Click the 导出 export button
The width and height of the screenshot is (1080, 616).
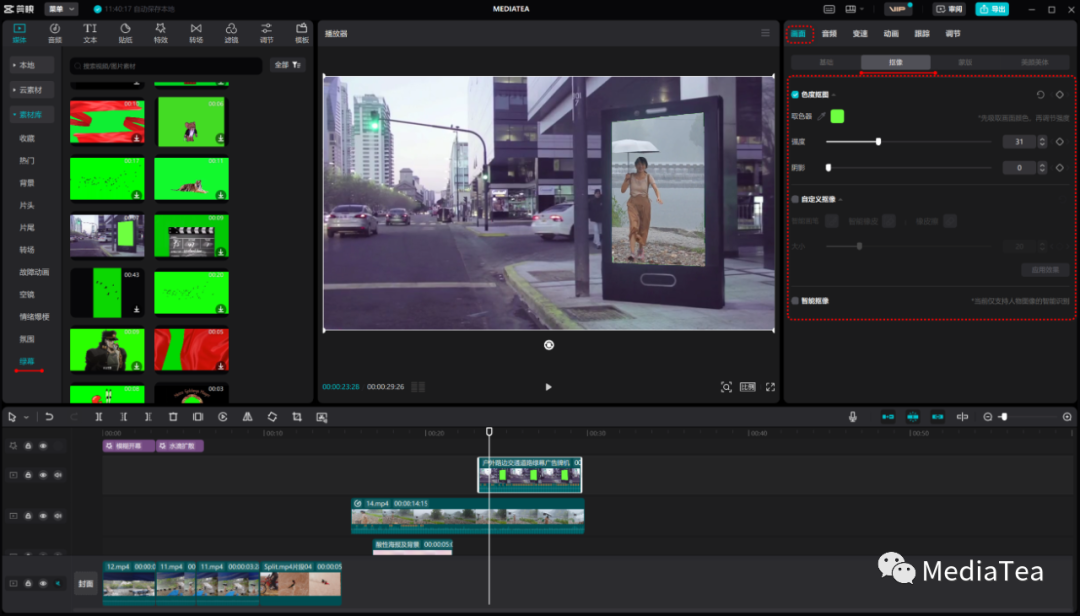pyautogui.click(x=992, y=9)
